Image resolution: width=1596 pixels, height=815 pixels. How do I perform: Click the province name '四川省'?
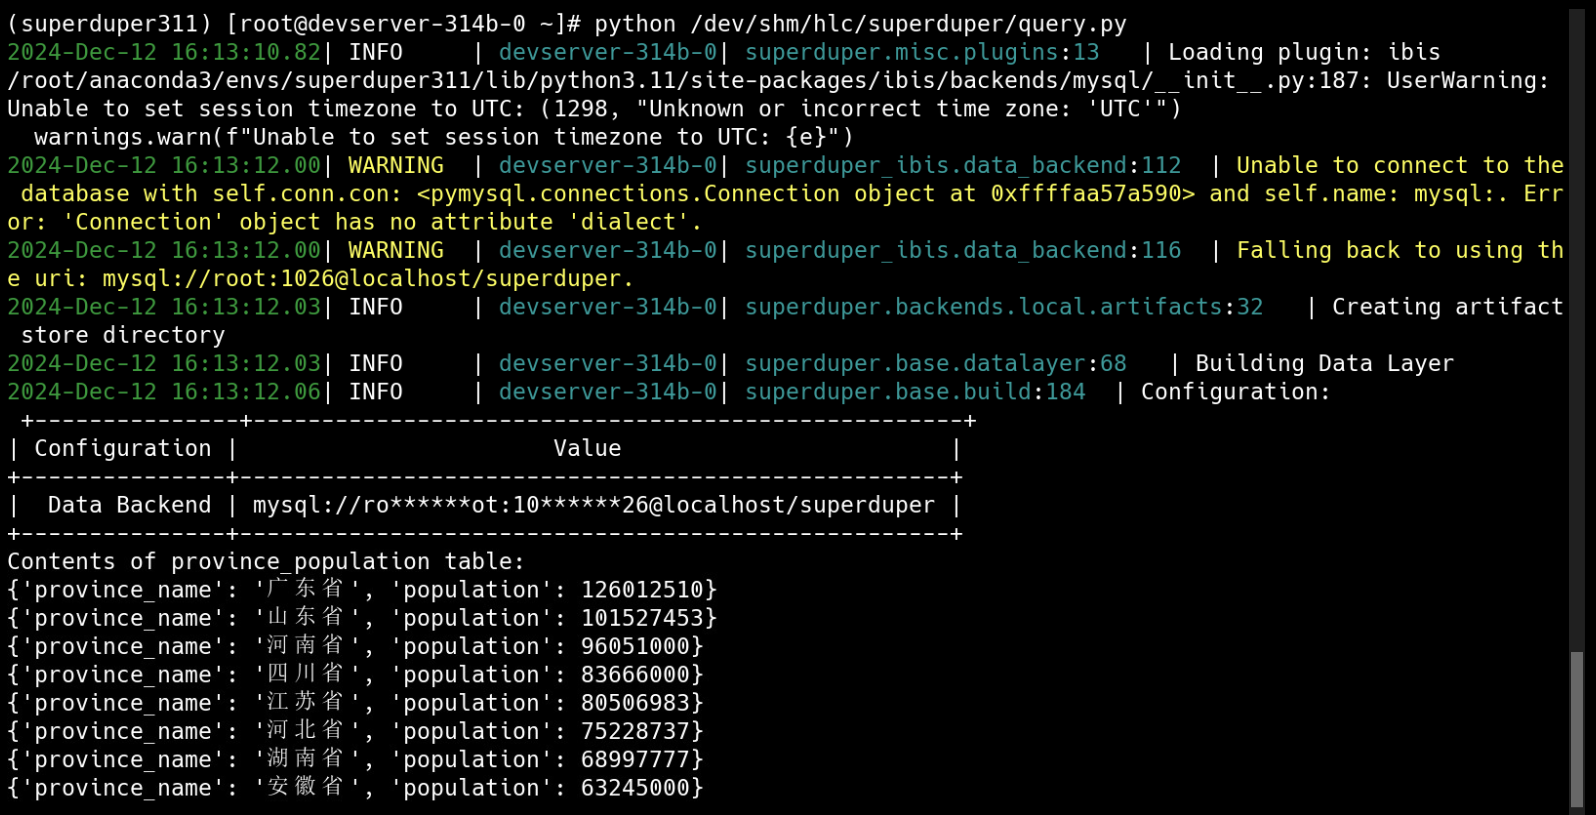(305, 675)
